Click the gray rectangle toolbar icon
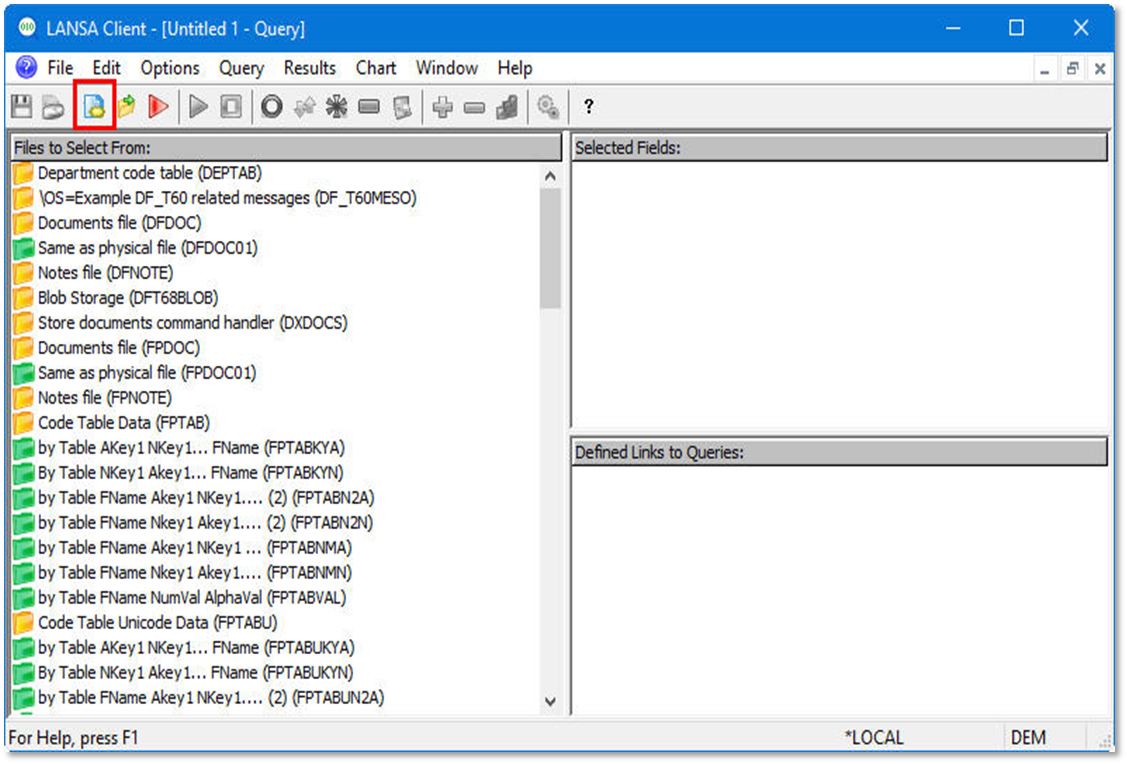 click(x=369, y=107)
